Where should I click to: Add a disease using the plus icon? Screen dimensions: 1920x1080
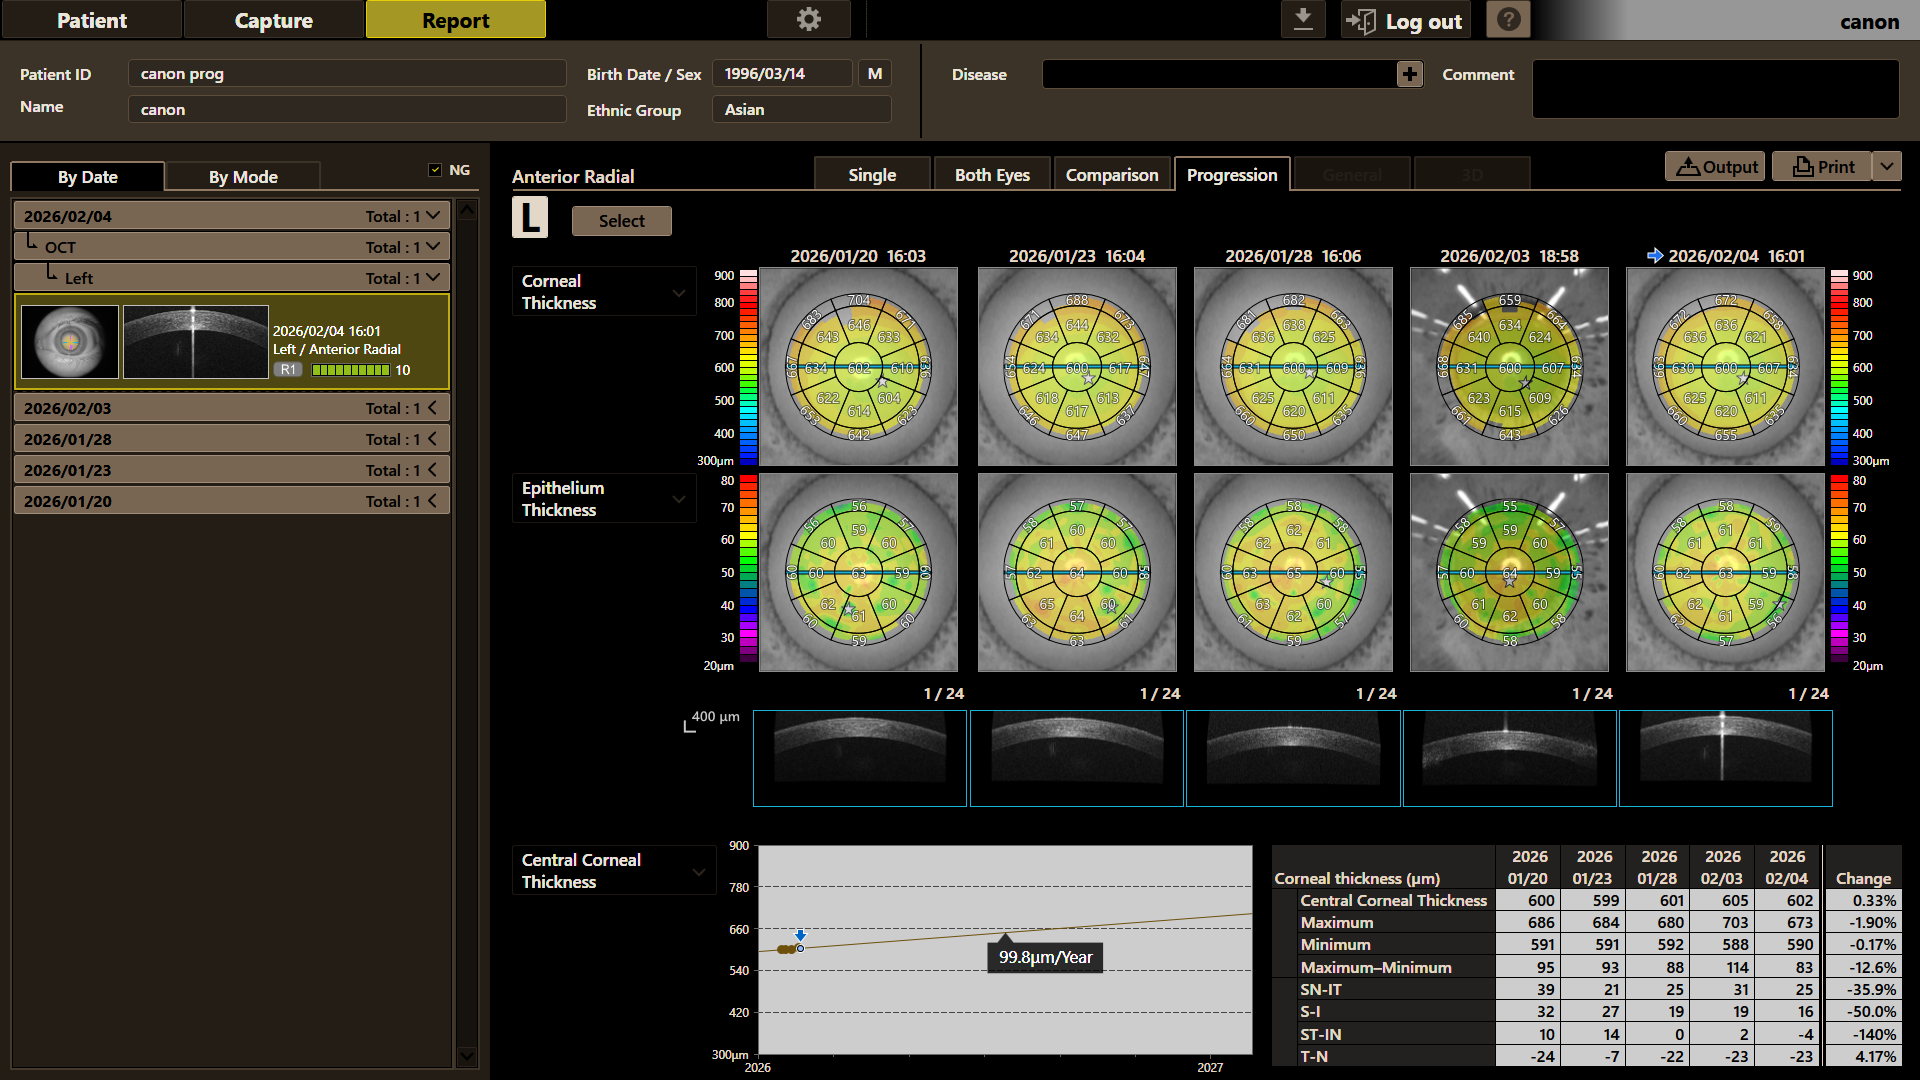1409,74
